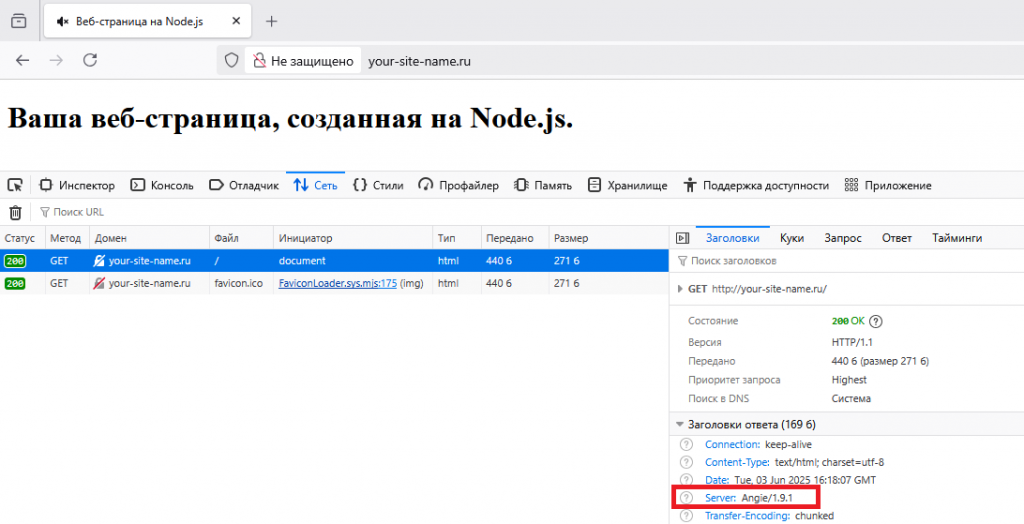
Task: Switch to the Запрос details tab
Action: point(842,238)
